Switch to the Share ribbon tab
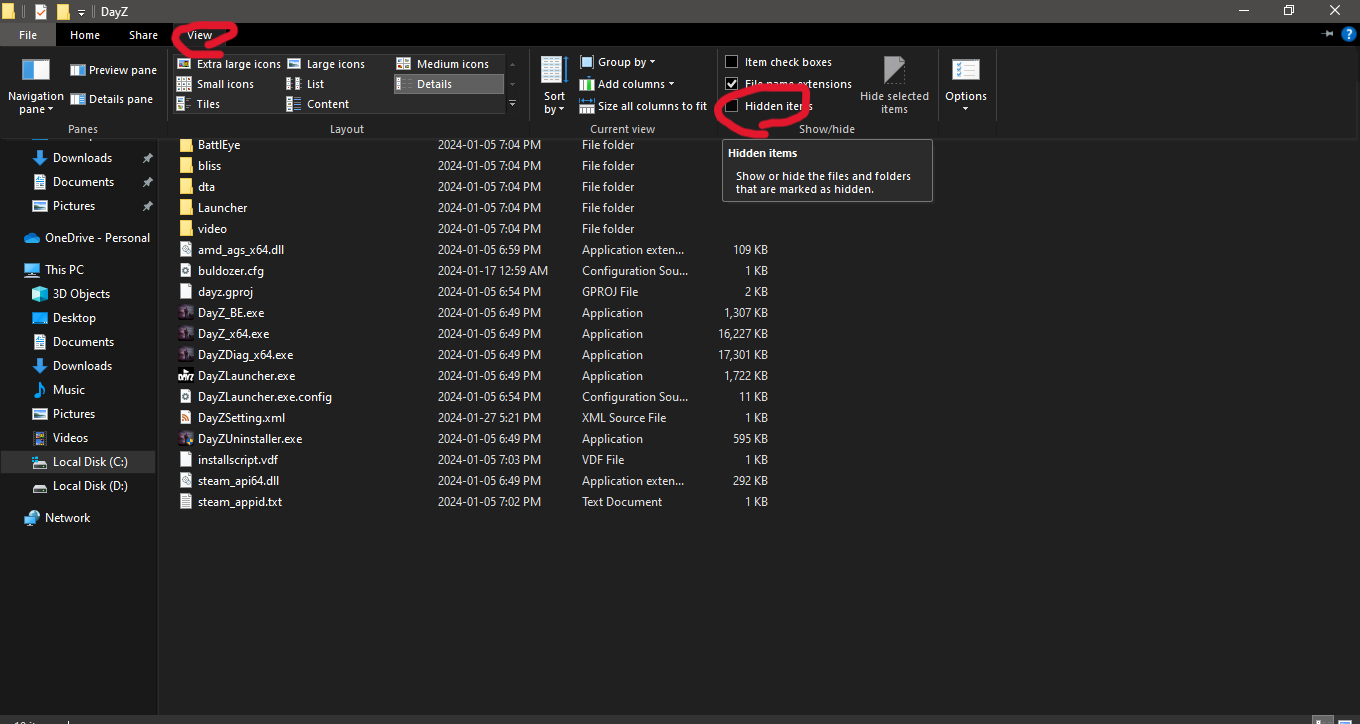Image resolution: width=1360 pixels, height=724 pixels. (143, 35)
